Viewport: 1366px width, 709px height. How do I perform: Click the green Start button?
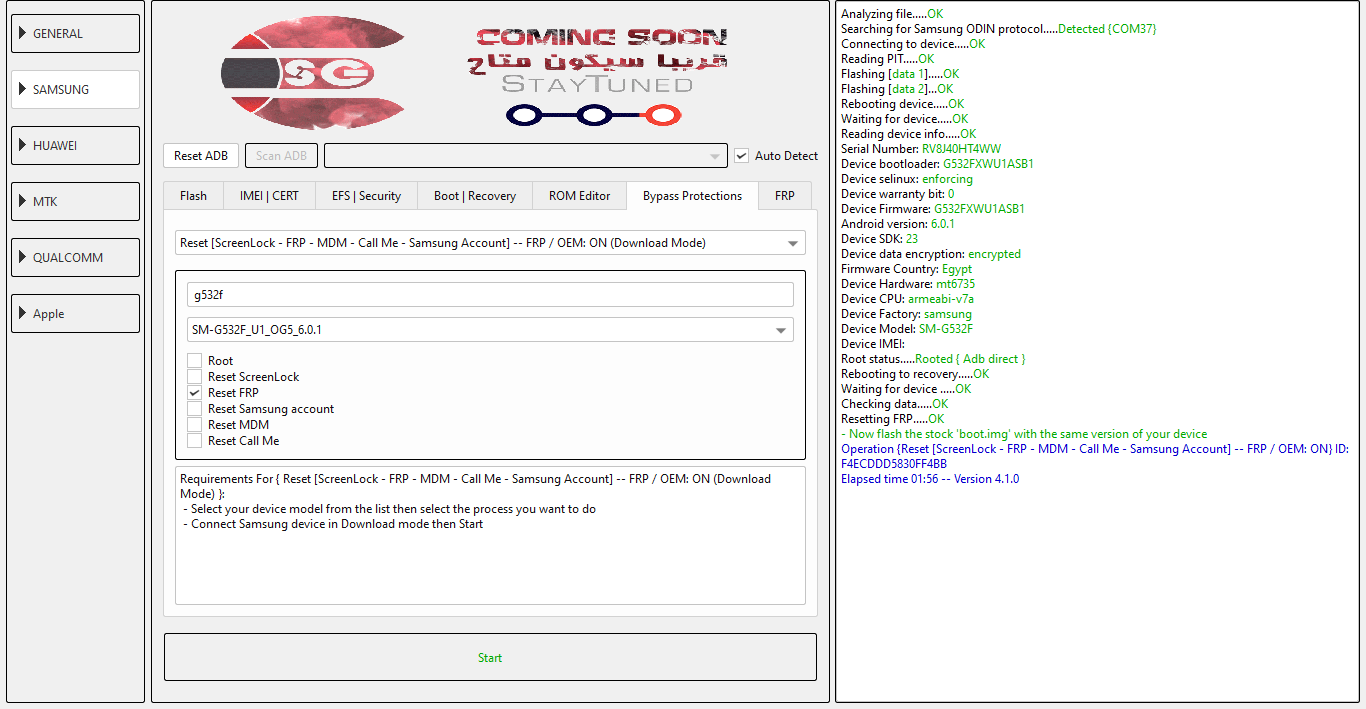[490, 657]
